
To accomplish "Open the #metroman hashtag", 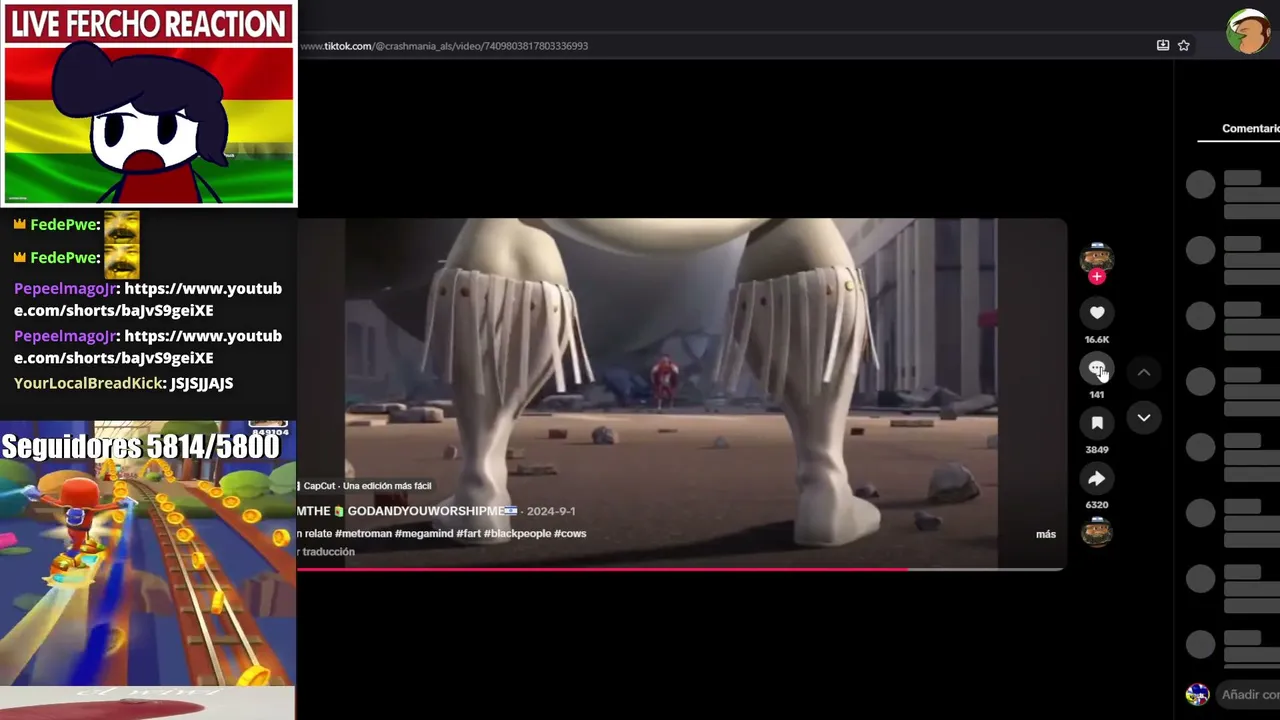I will 363,534.
